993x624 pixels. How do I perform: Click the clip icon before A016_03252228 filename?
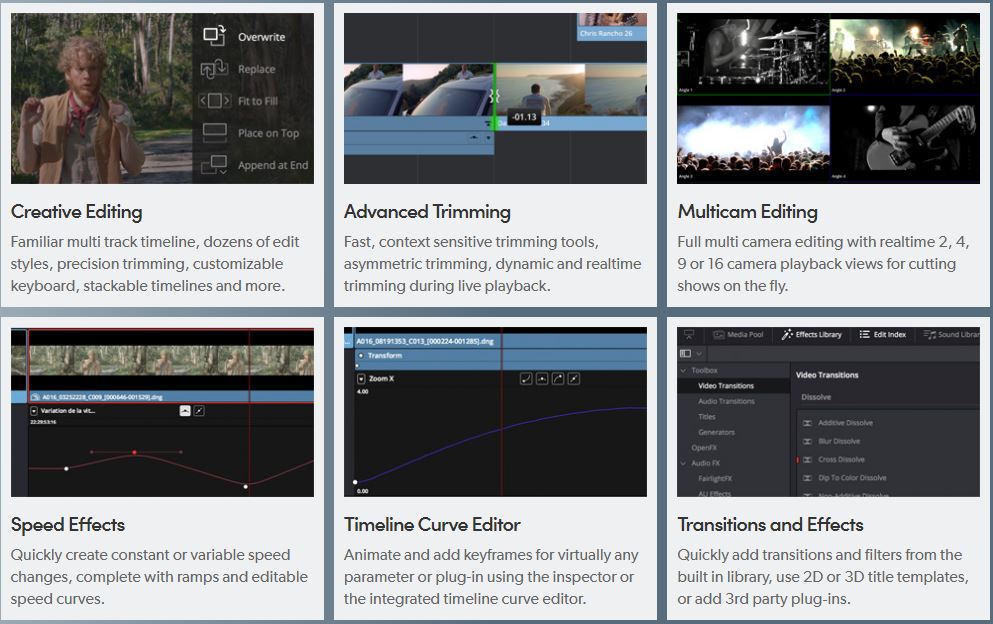tap(35, 397)
